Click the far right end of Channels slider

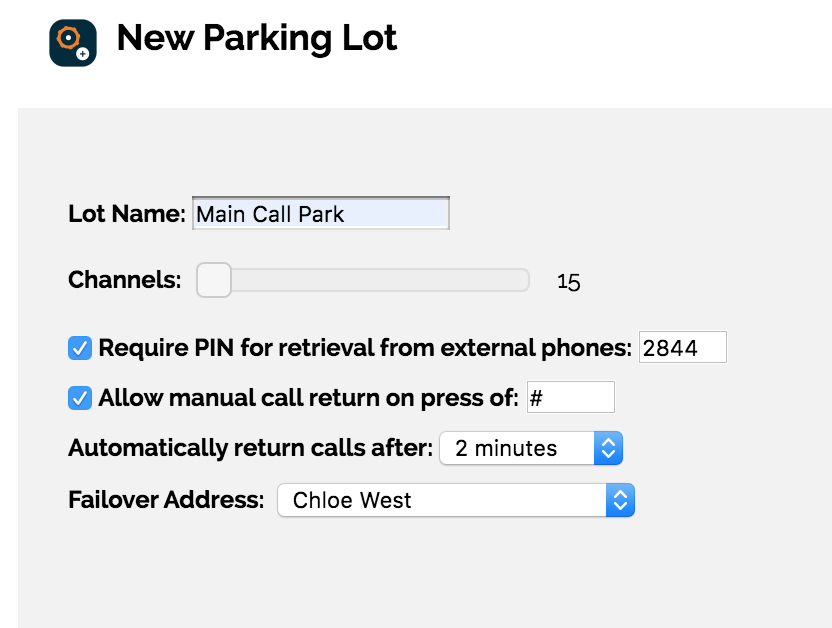(x=524, y=280)
